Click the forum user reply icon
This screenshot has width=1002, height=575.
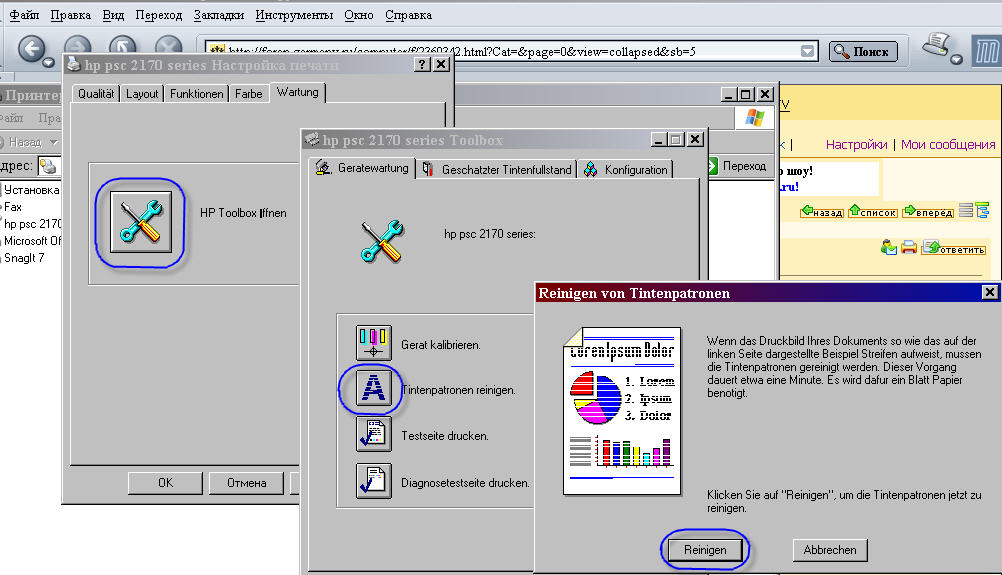888,247
